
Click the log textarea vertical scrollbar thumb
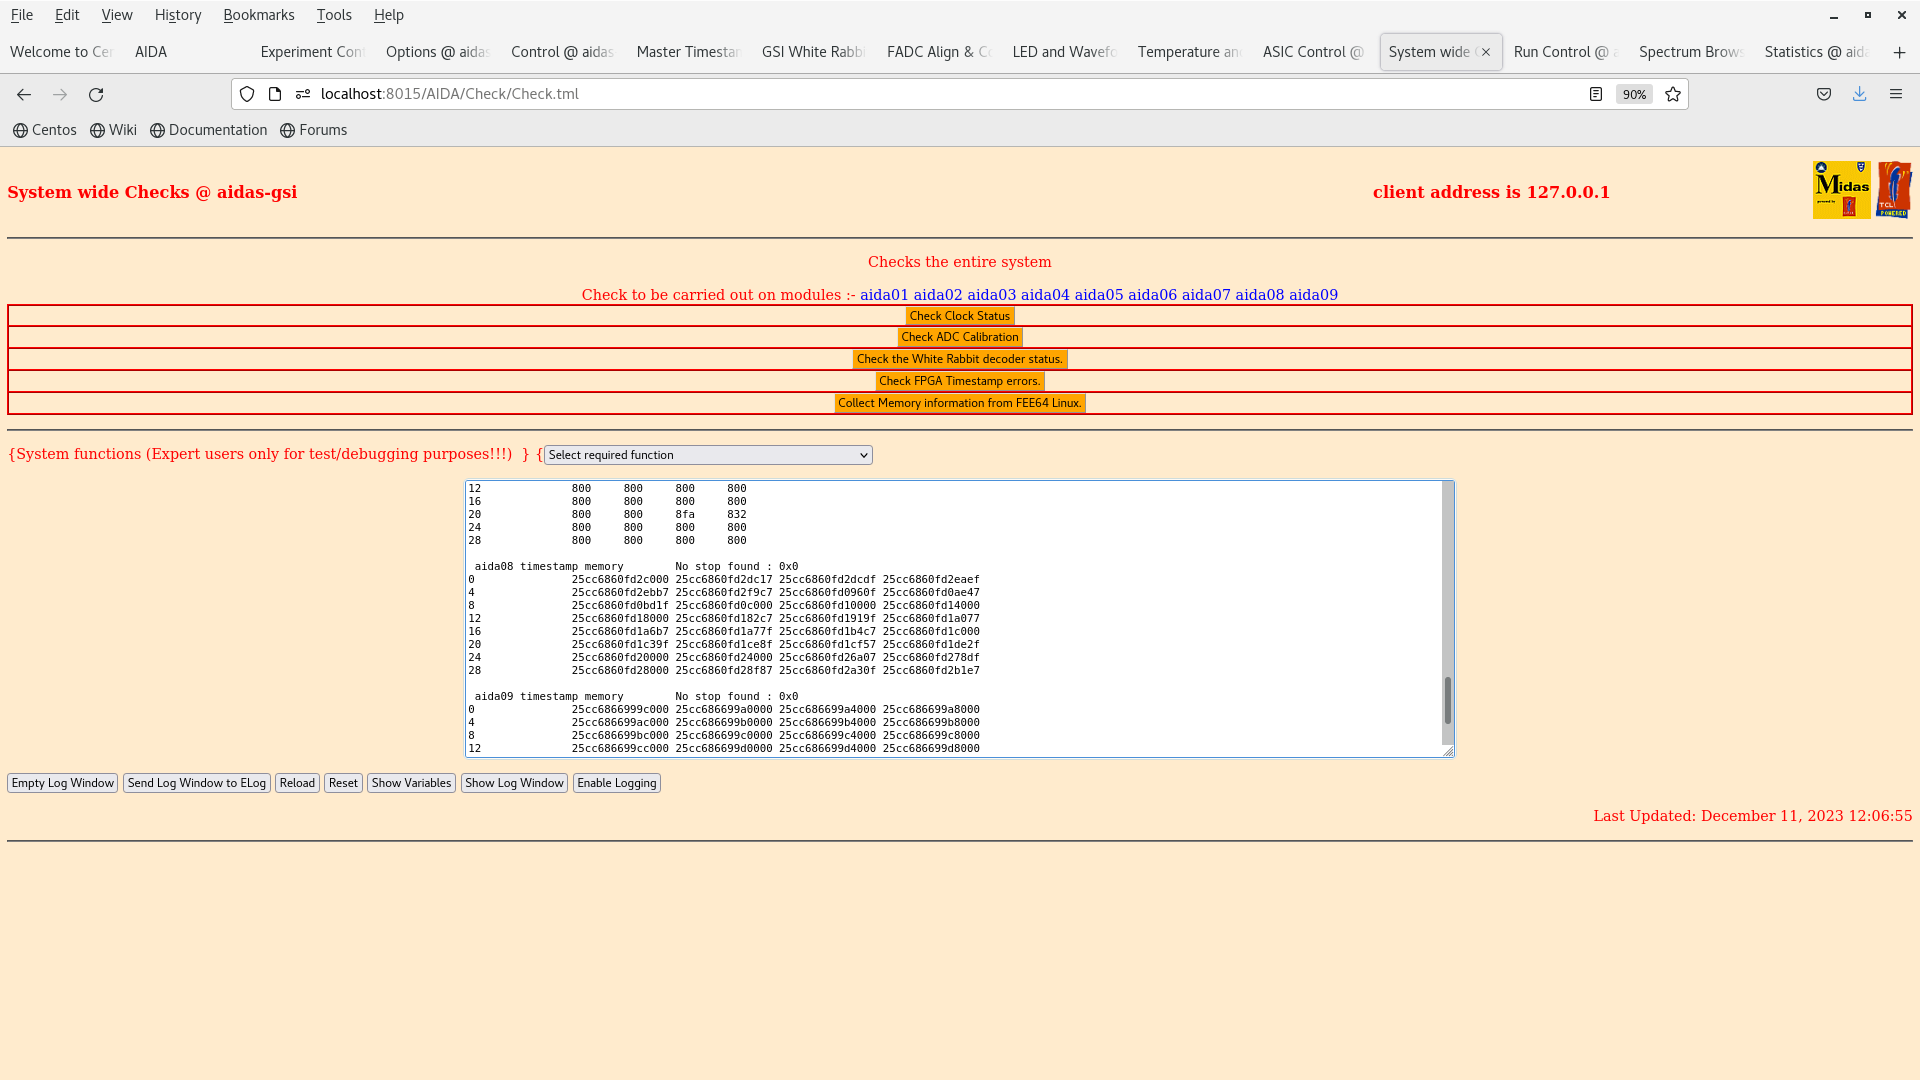pos(1447,700)
